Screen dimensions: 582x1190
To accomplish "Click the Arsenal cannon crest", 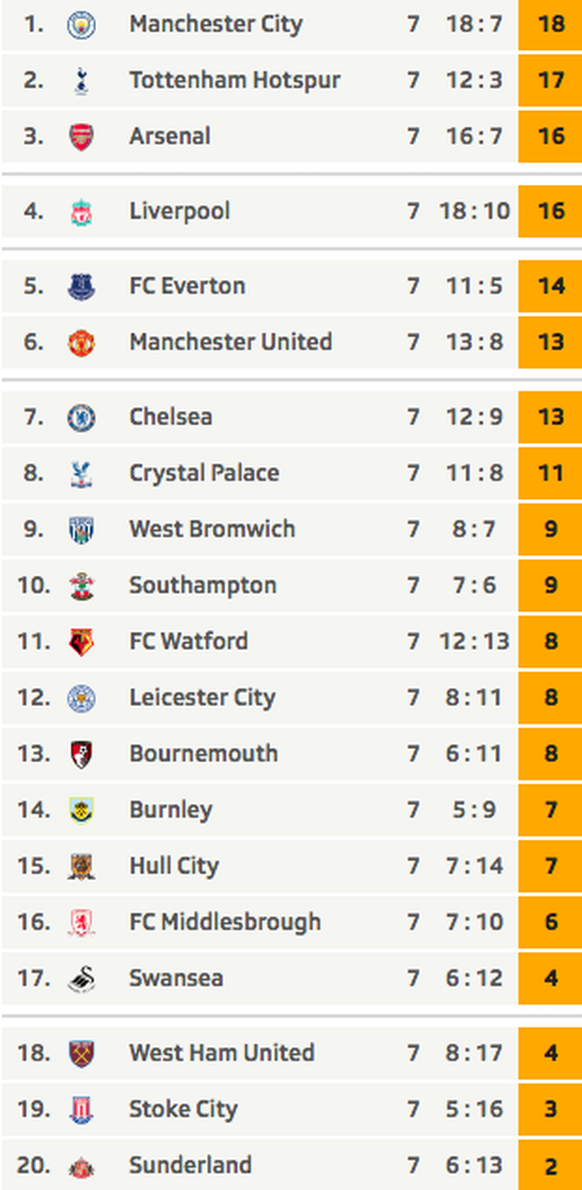I will [x=81, y=137].
